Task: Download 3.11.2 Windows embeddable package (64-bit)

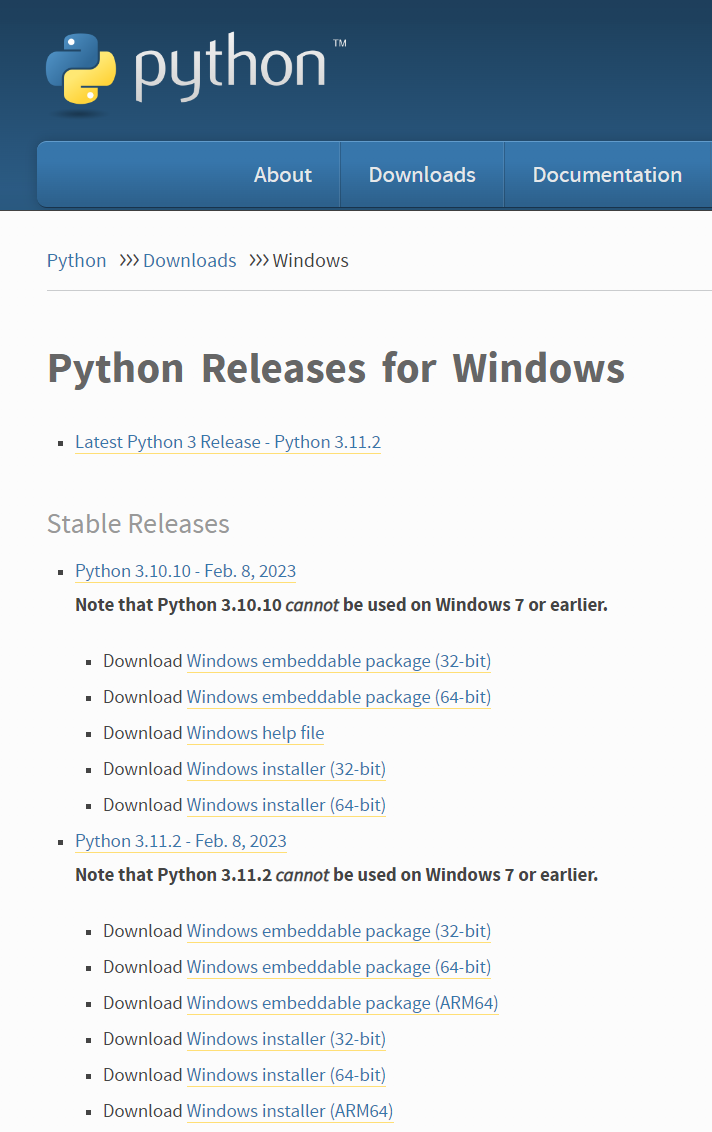Action: (x=339, y=967)
